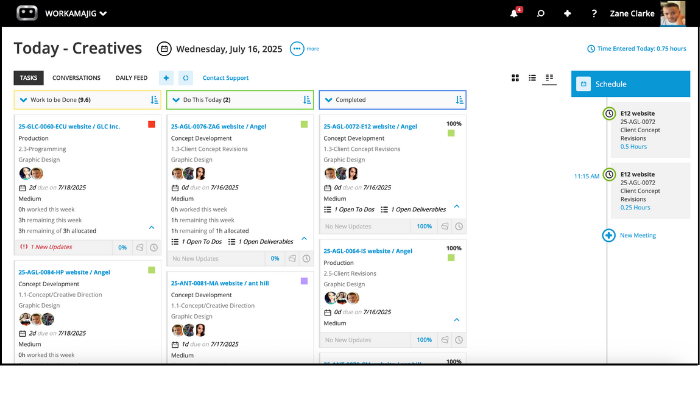Open 1 Open Deliverables on ZAG card

point(261,242)
